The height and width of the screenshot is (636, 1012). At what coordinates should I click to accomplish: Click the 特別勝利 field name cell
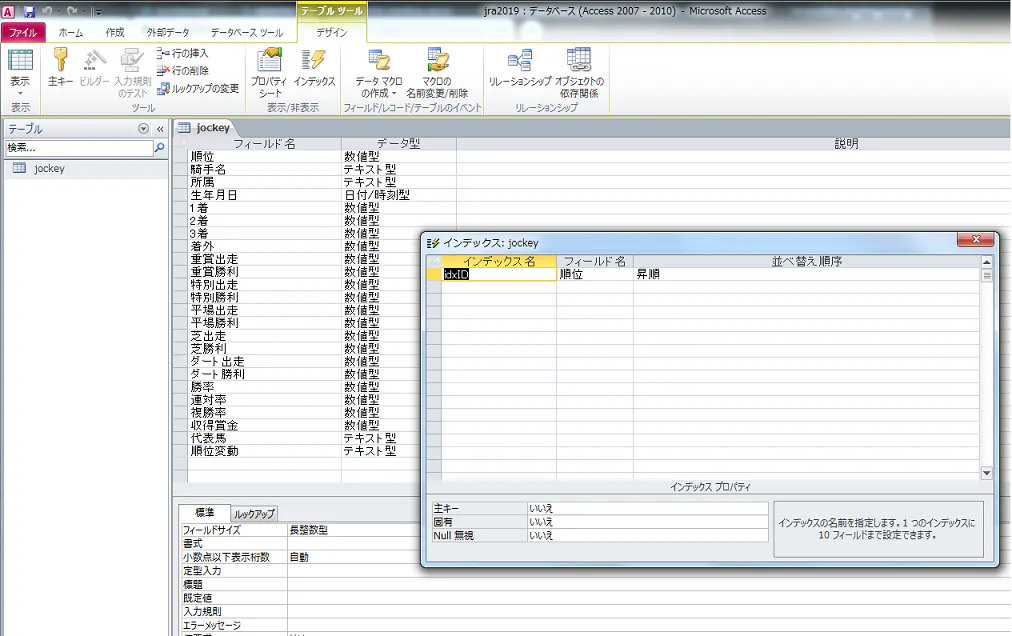point(264,298)
